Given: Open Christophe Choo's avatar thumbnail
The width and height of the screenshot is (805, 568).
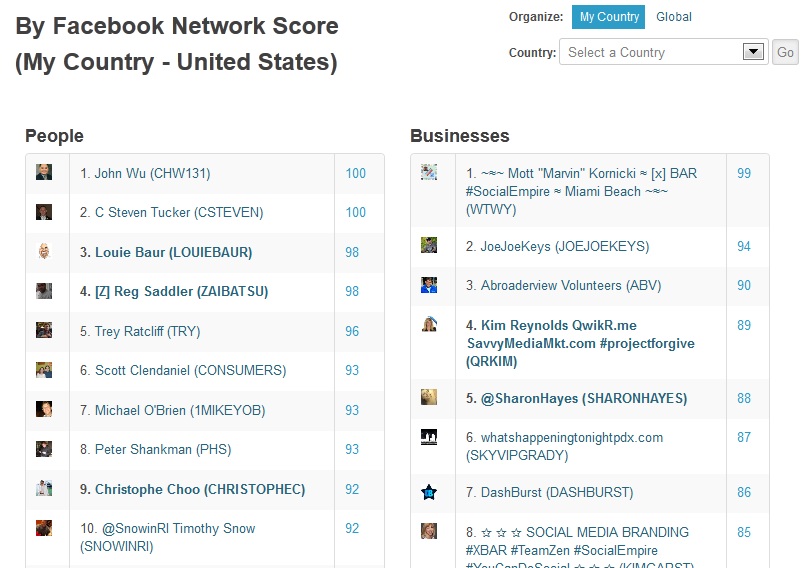Looking at the screenshot, I should (x=44, y=488).
